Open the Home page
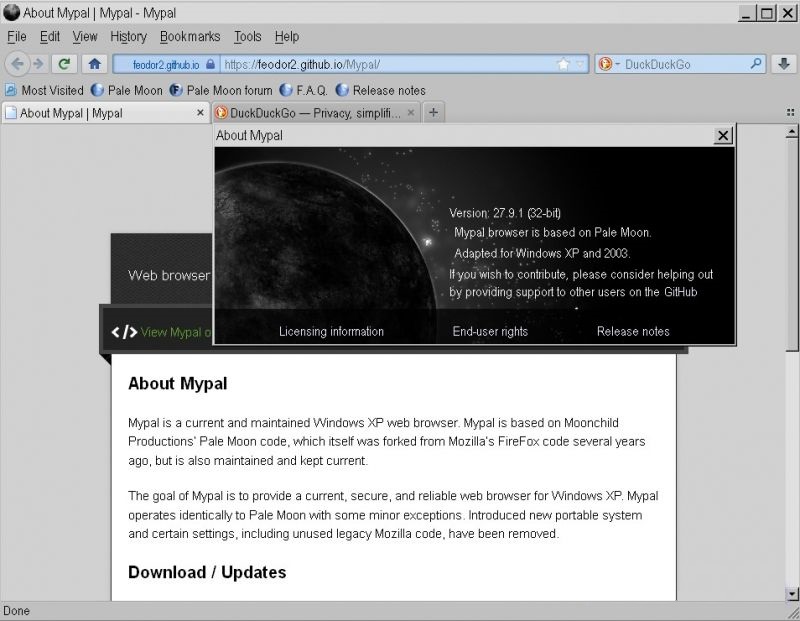Viewport: 800px width, 621px height. [92, 63]
